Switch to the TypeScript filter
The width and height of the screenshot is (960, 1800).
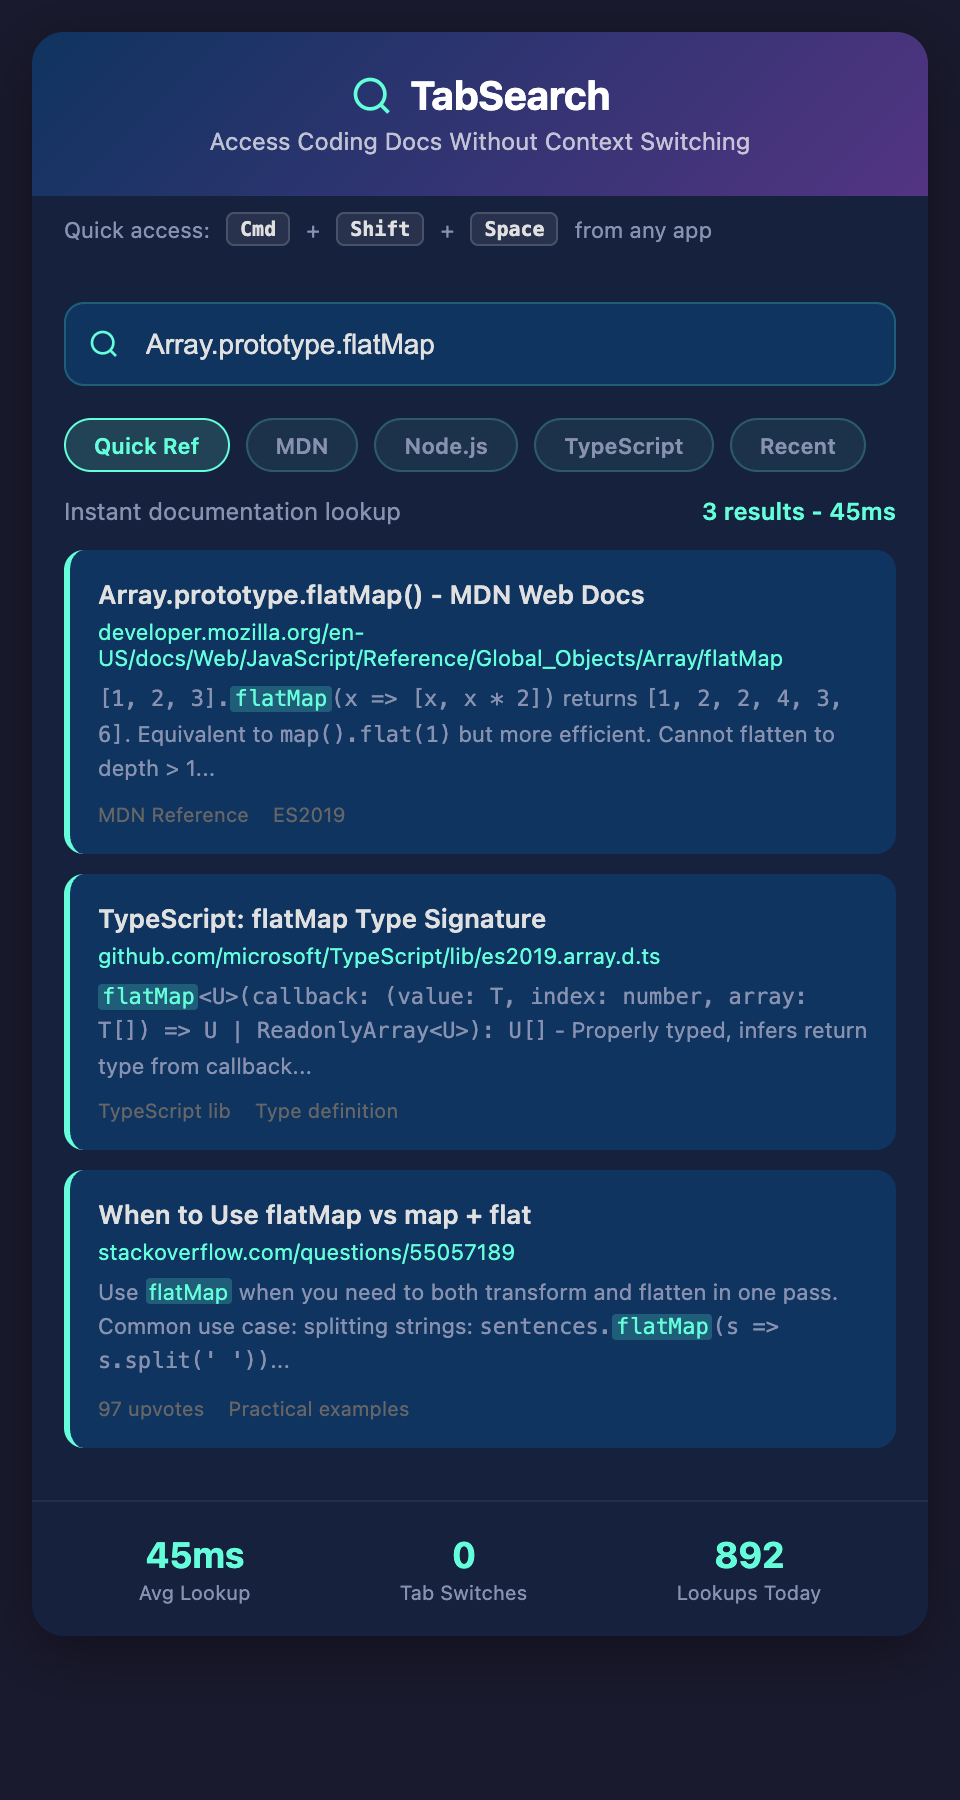[623, 446]
